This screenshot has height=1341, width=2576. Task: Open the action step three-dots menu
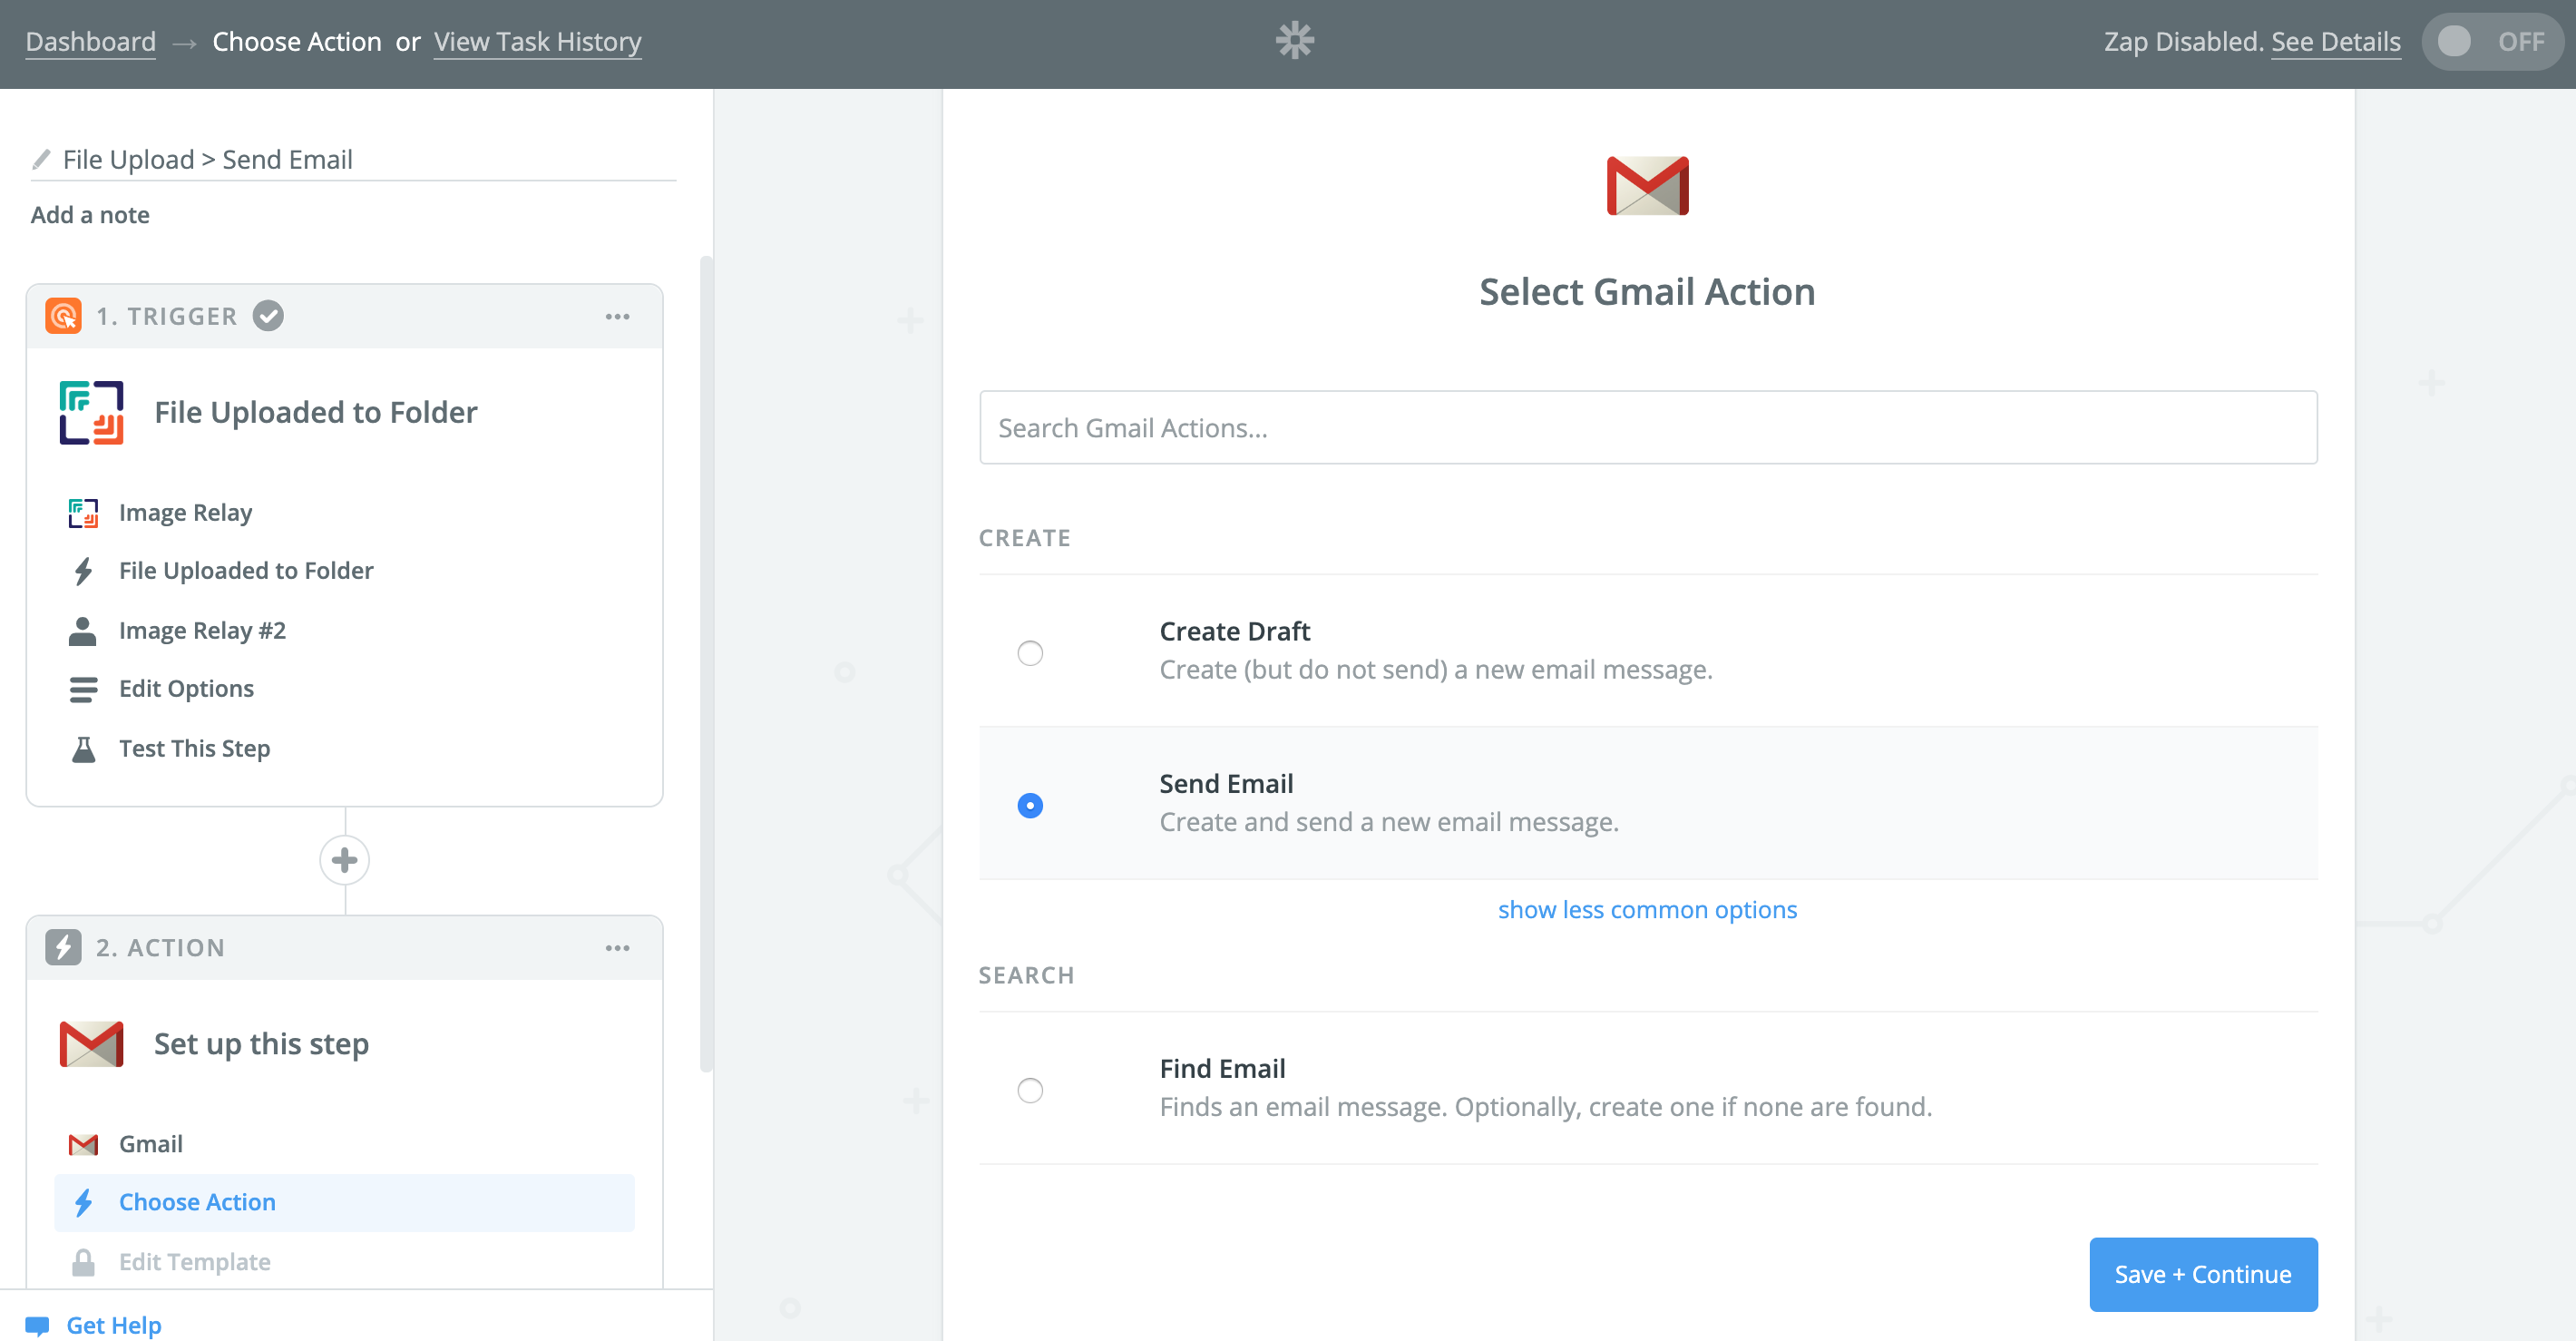(617, 948)
